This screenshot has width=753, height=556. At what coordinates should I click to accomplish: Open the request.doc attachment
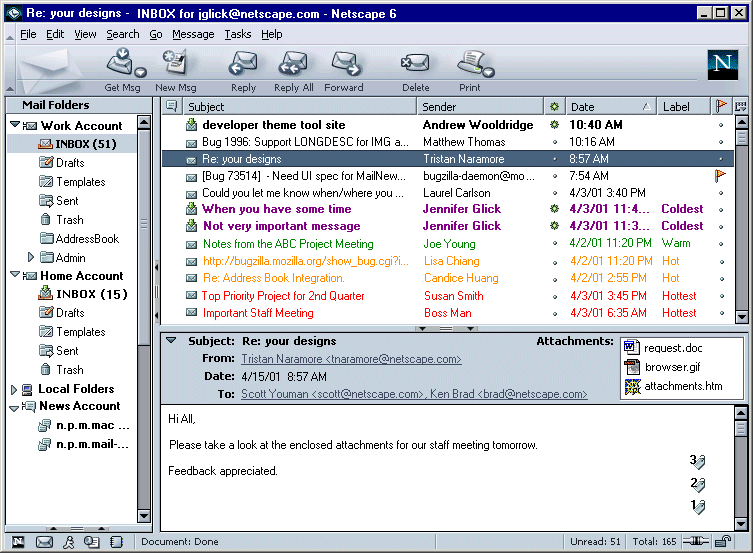click(x=672, y=348)
